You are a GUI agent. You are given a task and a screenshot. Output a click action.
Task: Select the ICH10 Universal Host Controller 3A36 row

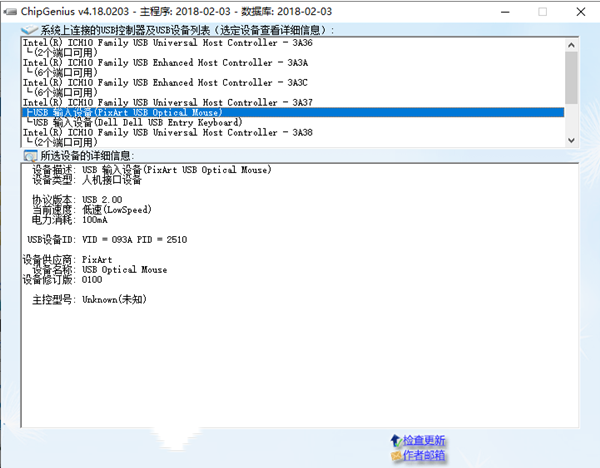click(293, 42)
